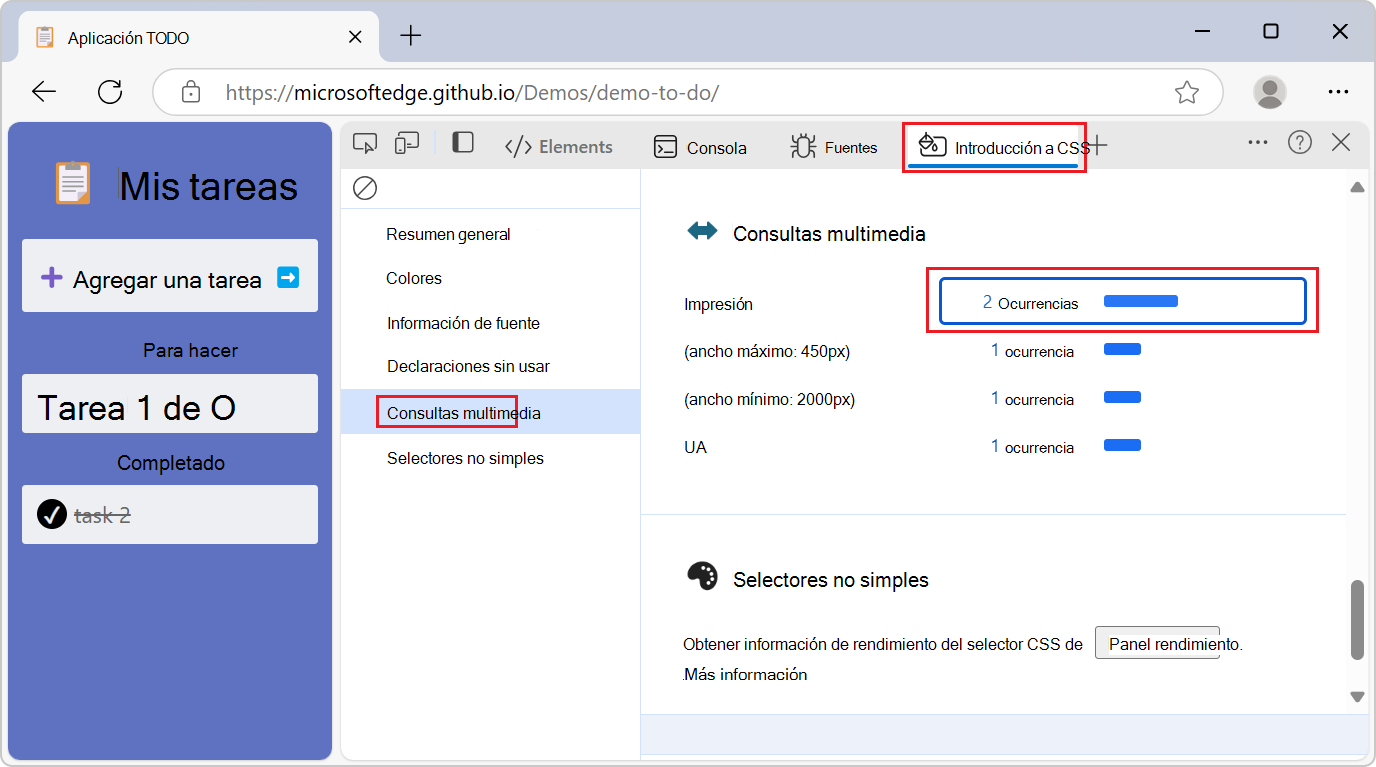Open the browser settings menu with three dots

(x=1339, y=91)
